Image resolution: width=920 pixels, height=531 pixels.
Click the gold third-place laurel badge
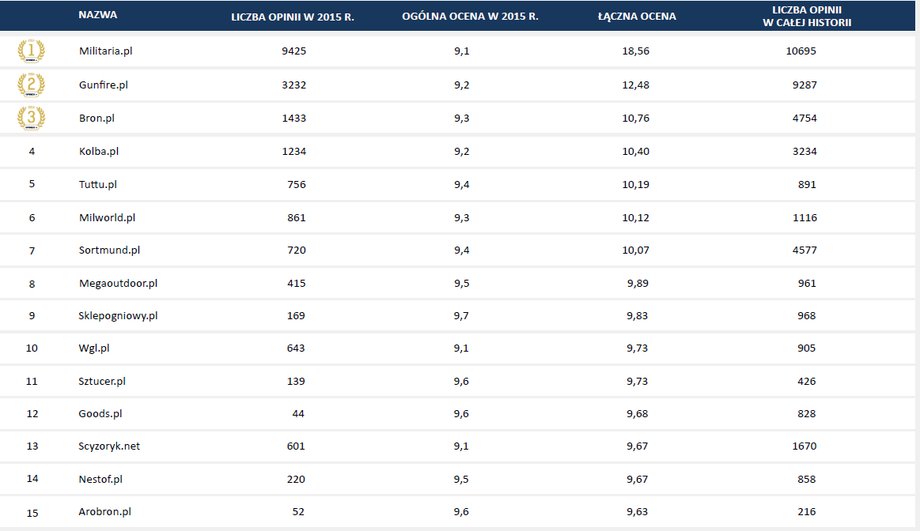point(31,118)
